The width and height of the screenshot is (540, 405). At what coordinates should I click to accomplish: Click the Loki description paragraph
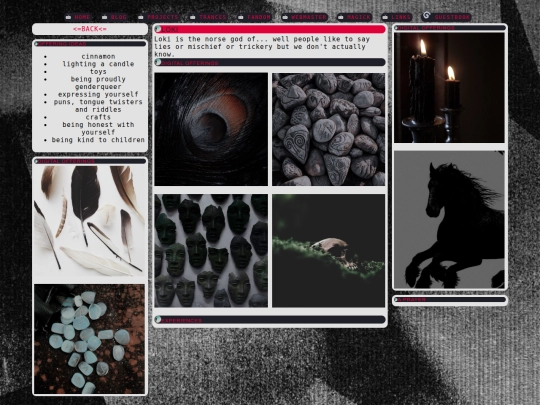[262, 46]
